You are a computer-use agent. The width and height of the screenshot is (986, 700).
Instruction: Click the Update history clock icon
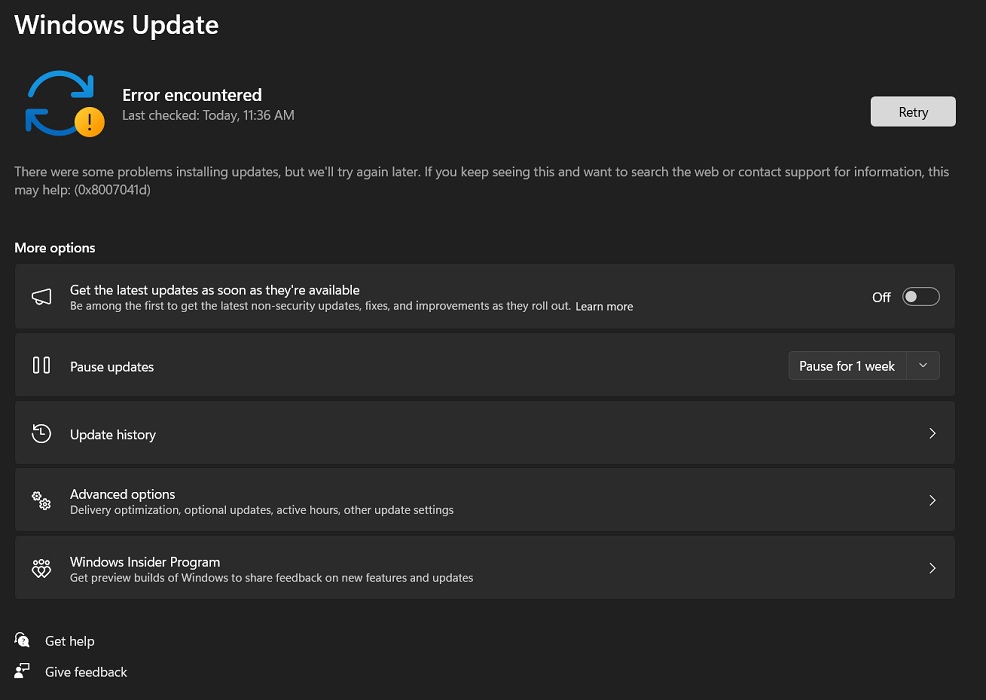click(41, 433)
